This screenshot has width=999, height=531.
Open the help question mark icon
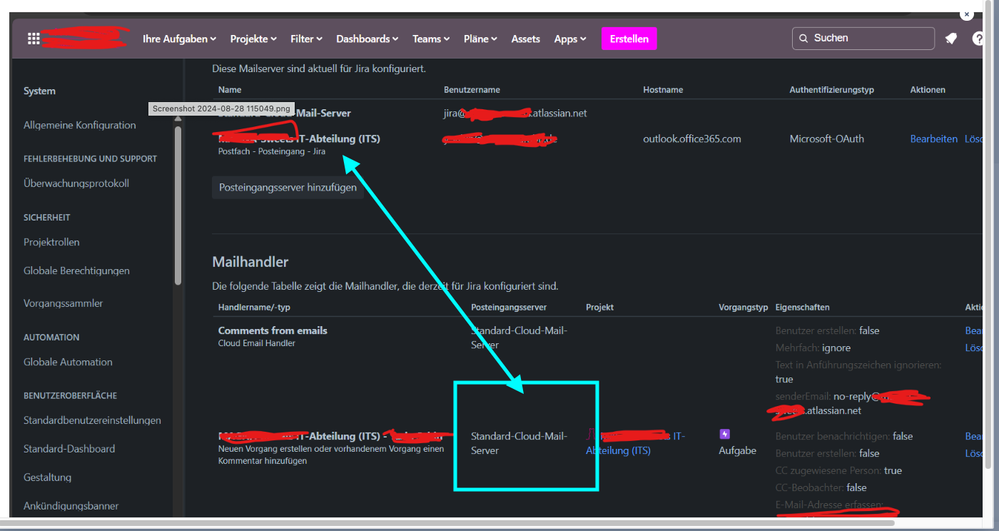979,39
